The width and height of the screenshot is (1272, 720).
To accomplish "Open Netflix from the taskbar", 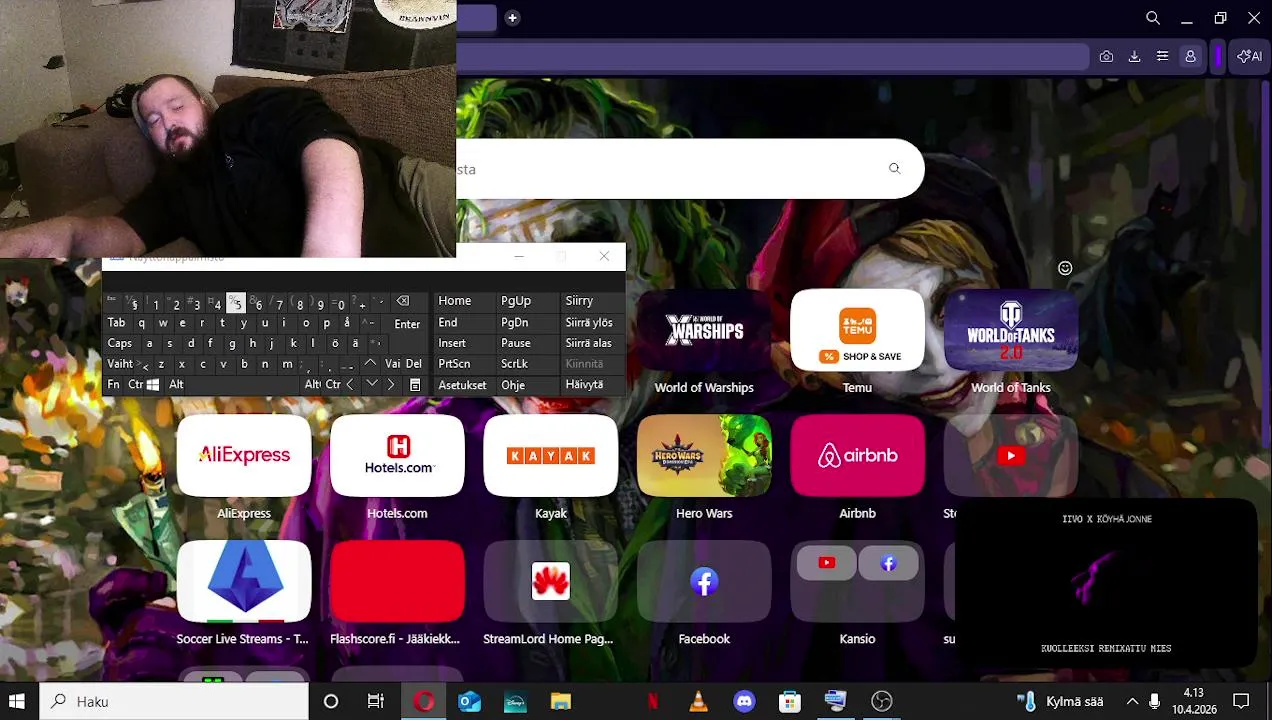I will point(652,701).
